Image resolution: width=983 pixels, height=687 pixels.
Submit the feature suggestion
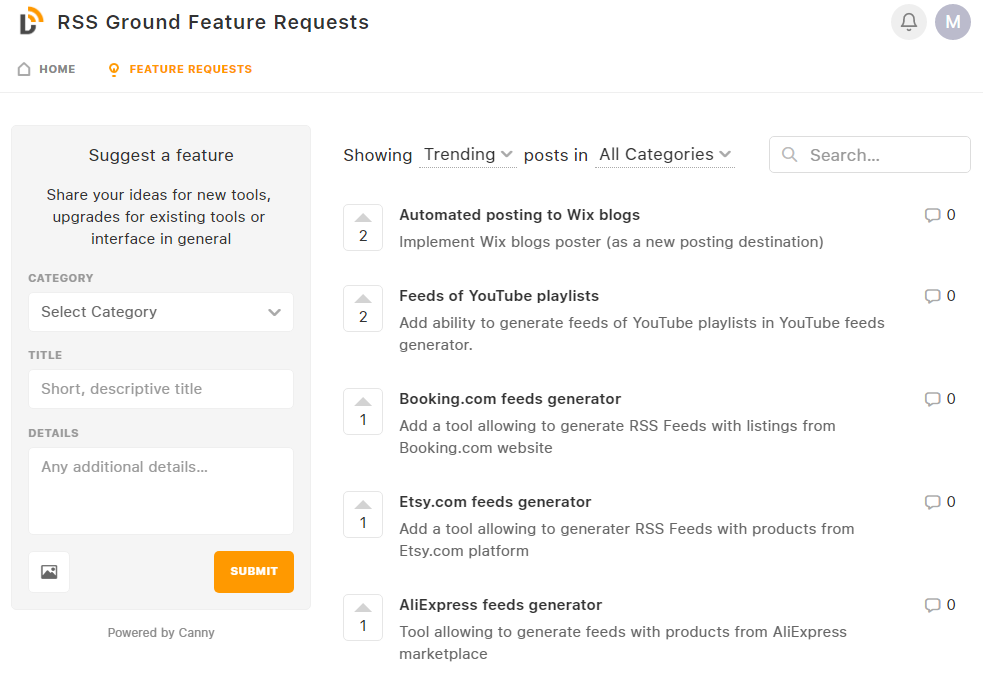tap(254, 572)
